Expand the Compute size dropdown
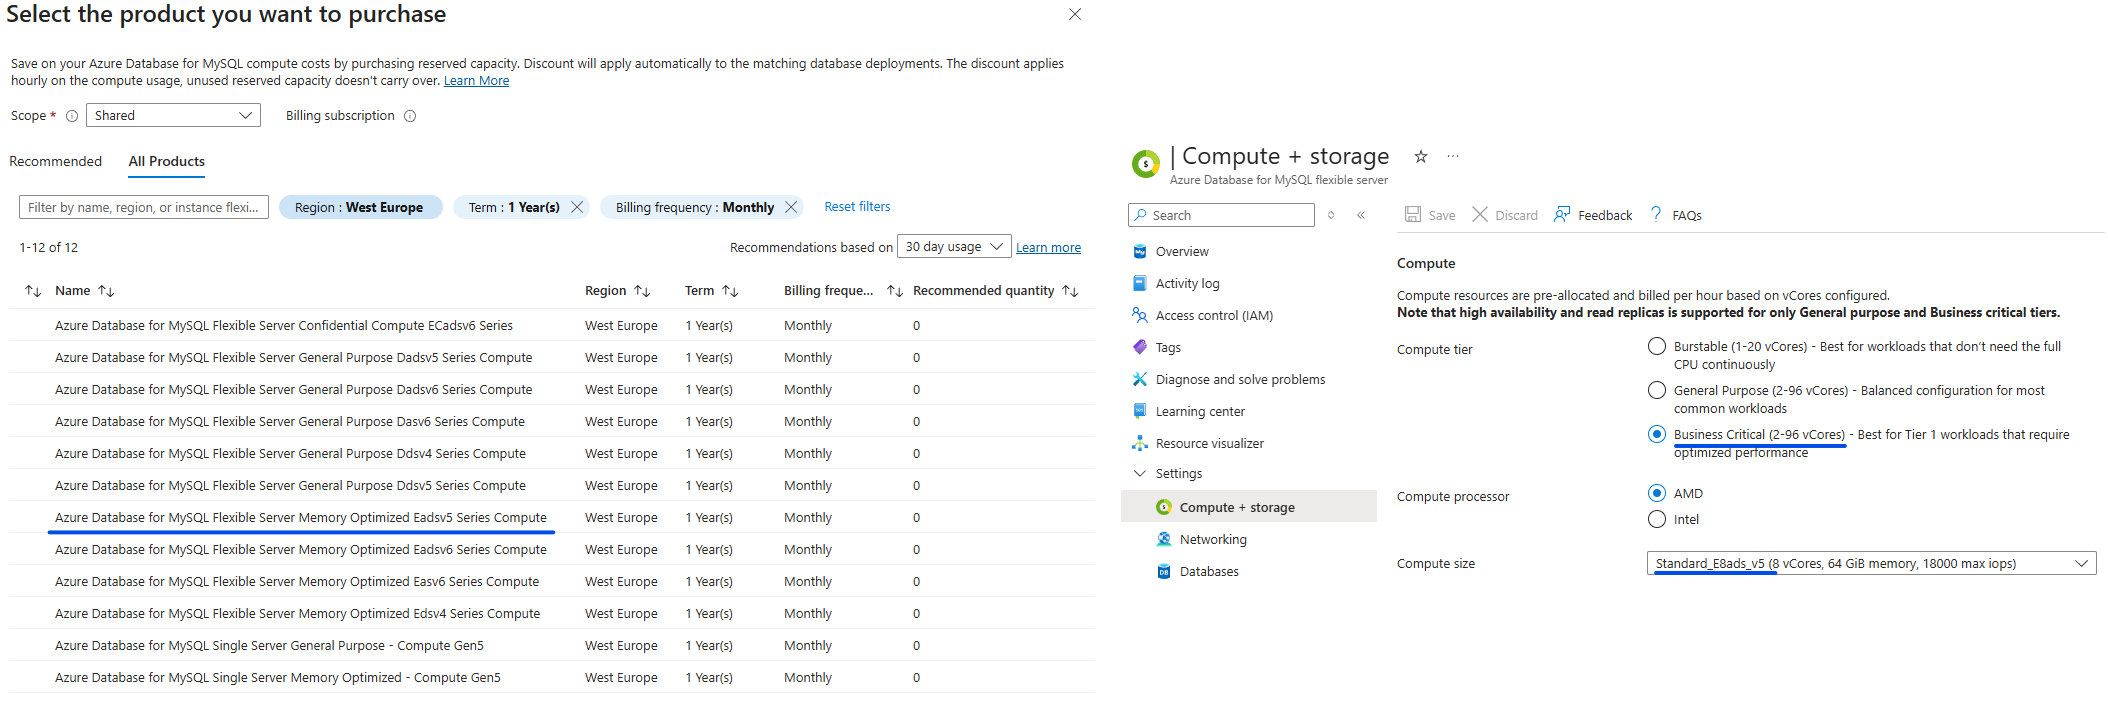2108x701 pixels. [x=1870, y=563]
